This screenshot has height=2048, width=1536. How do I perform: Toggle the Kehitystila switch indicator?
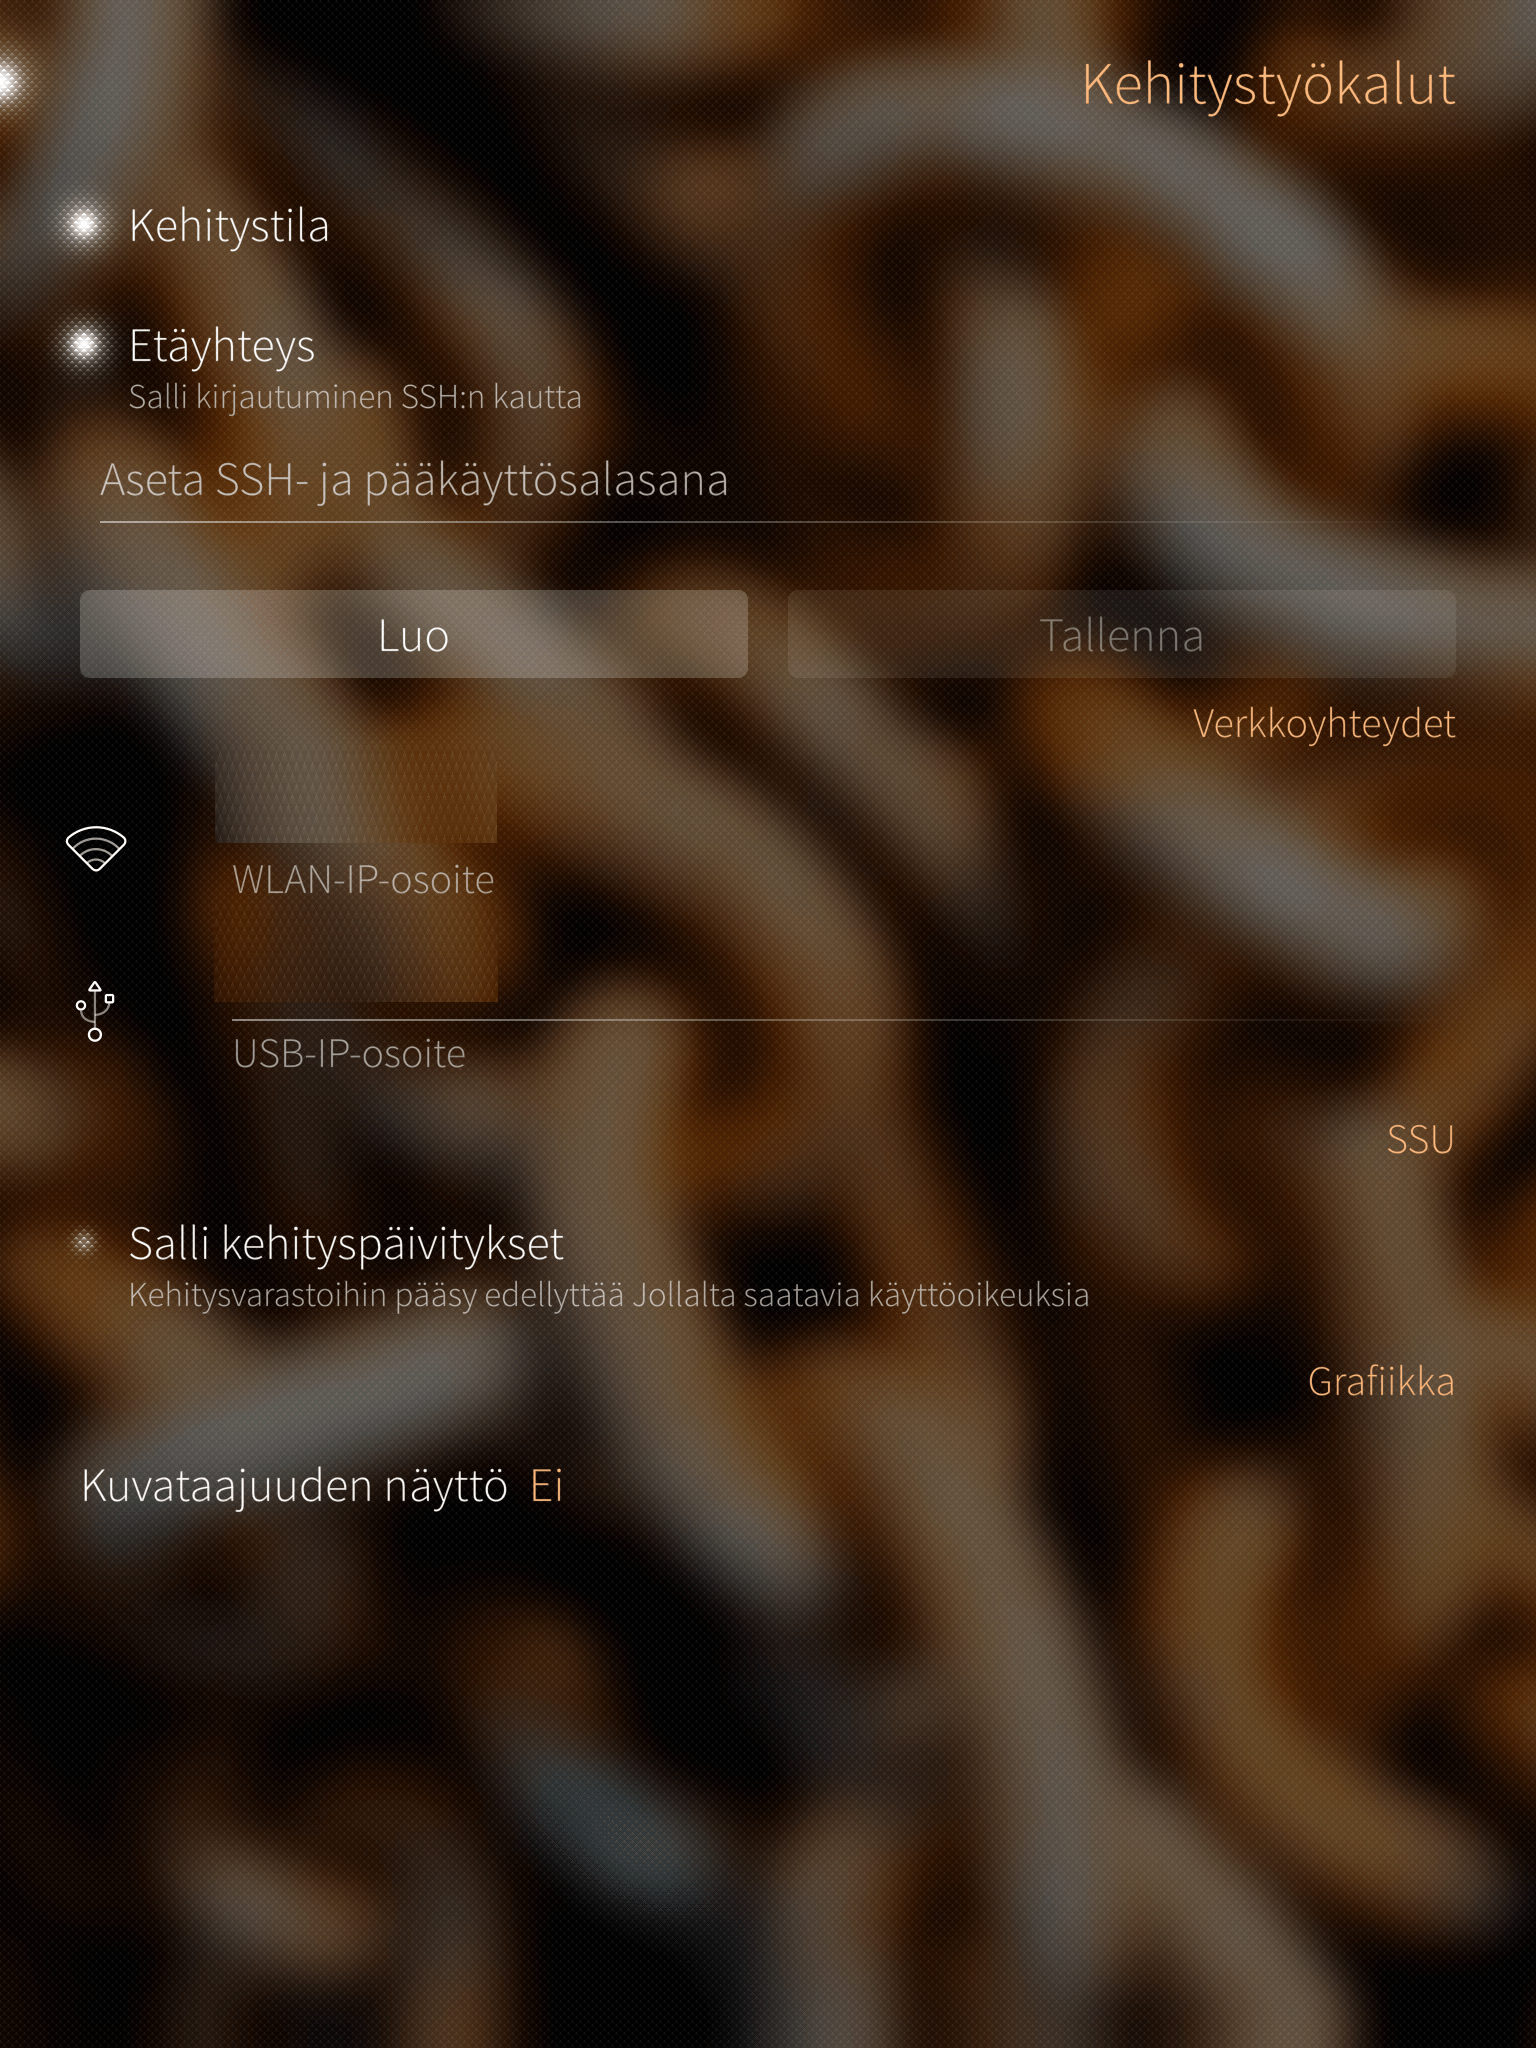pyautogui.click(x=84, y=225)
